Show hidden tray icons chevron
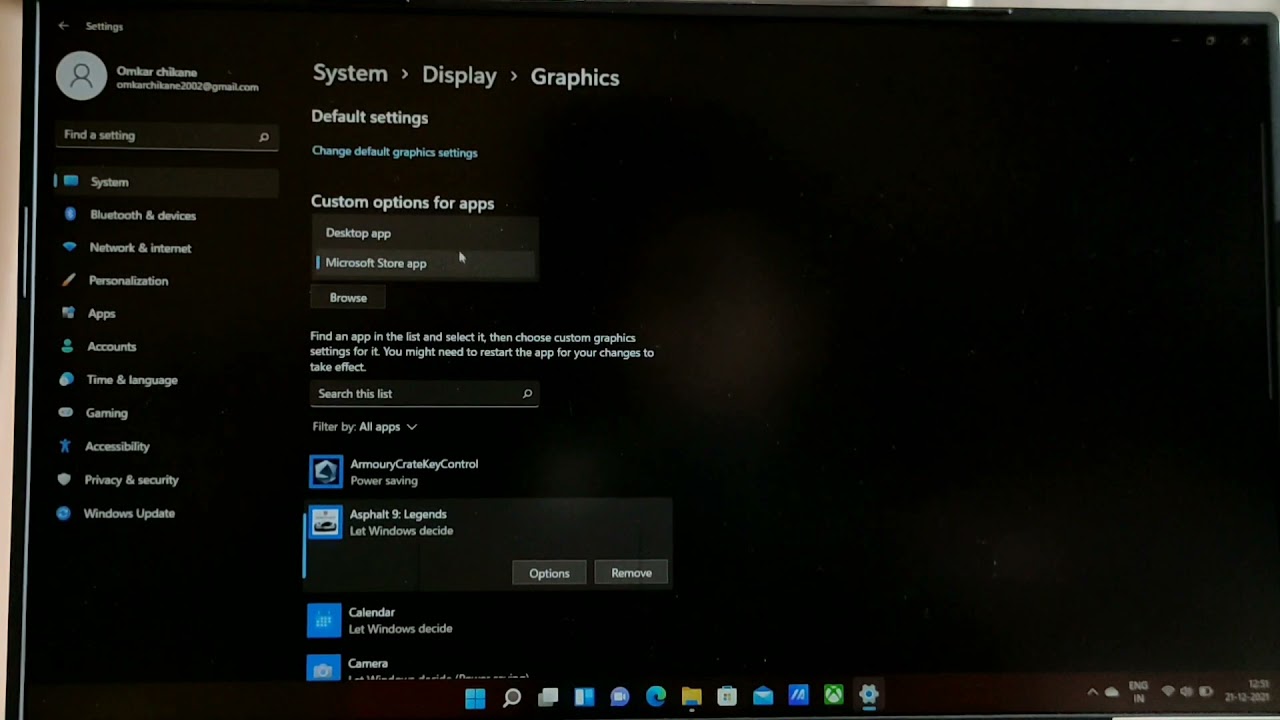This screenshot has width=1280, height=720. (x=1093, y=692)
